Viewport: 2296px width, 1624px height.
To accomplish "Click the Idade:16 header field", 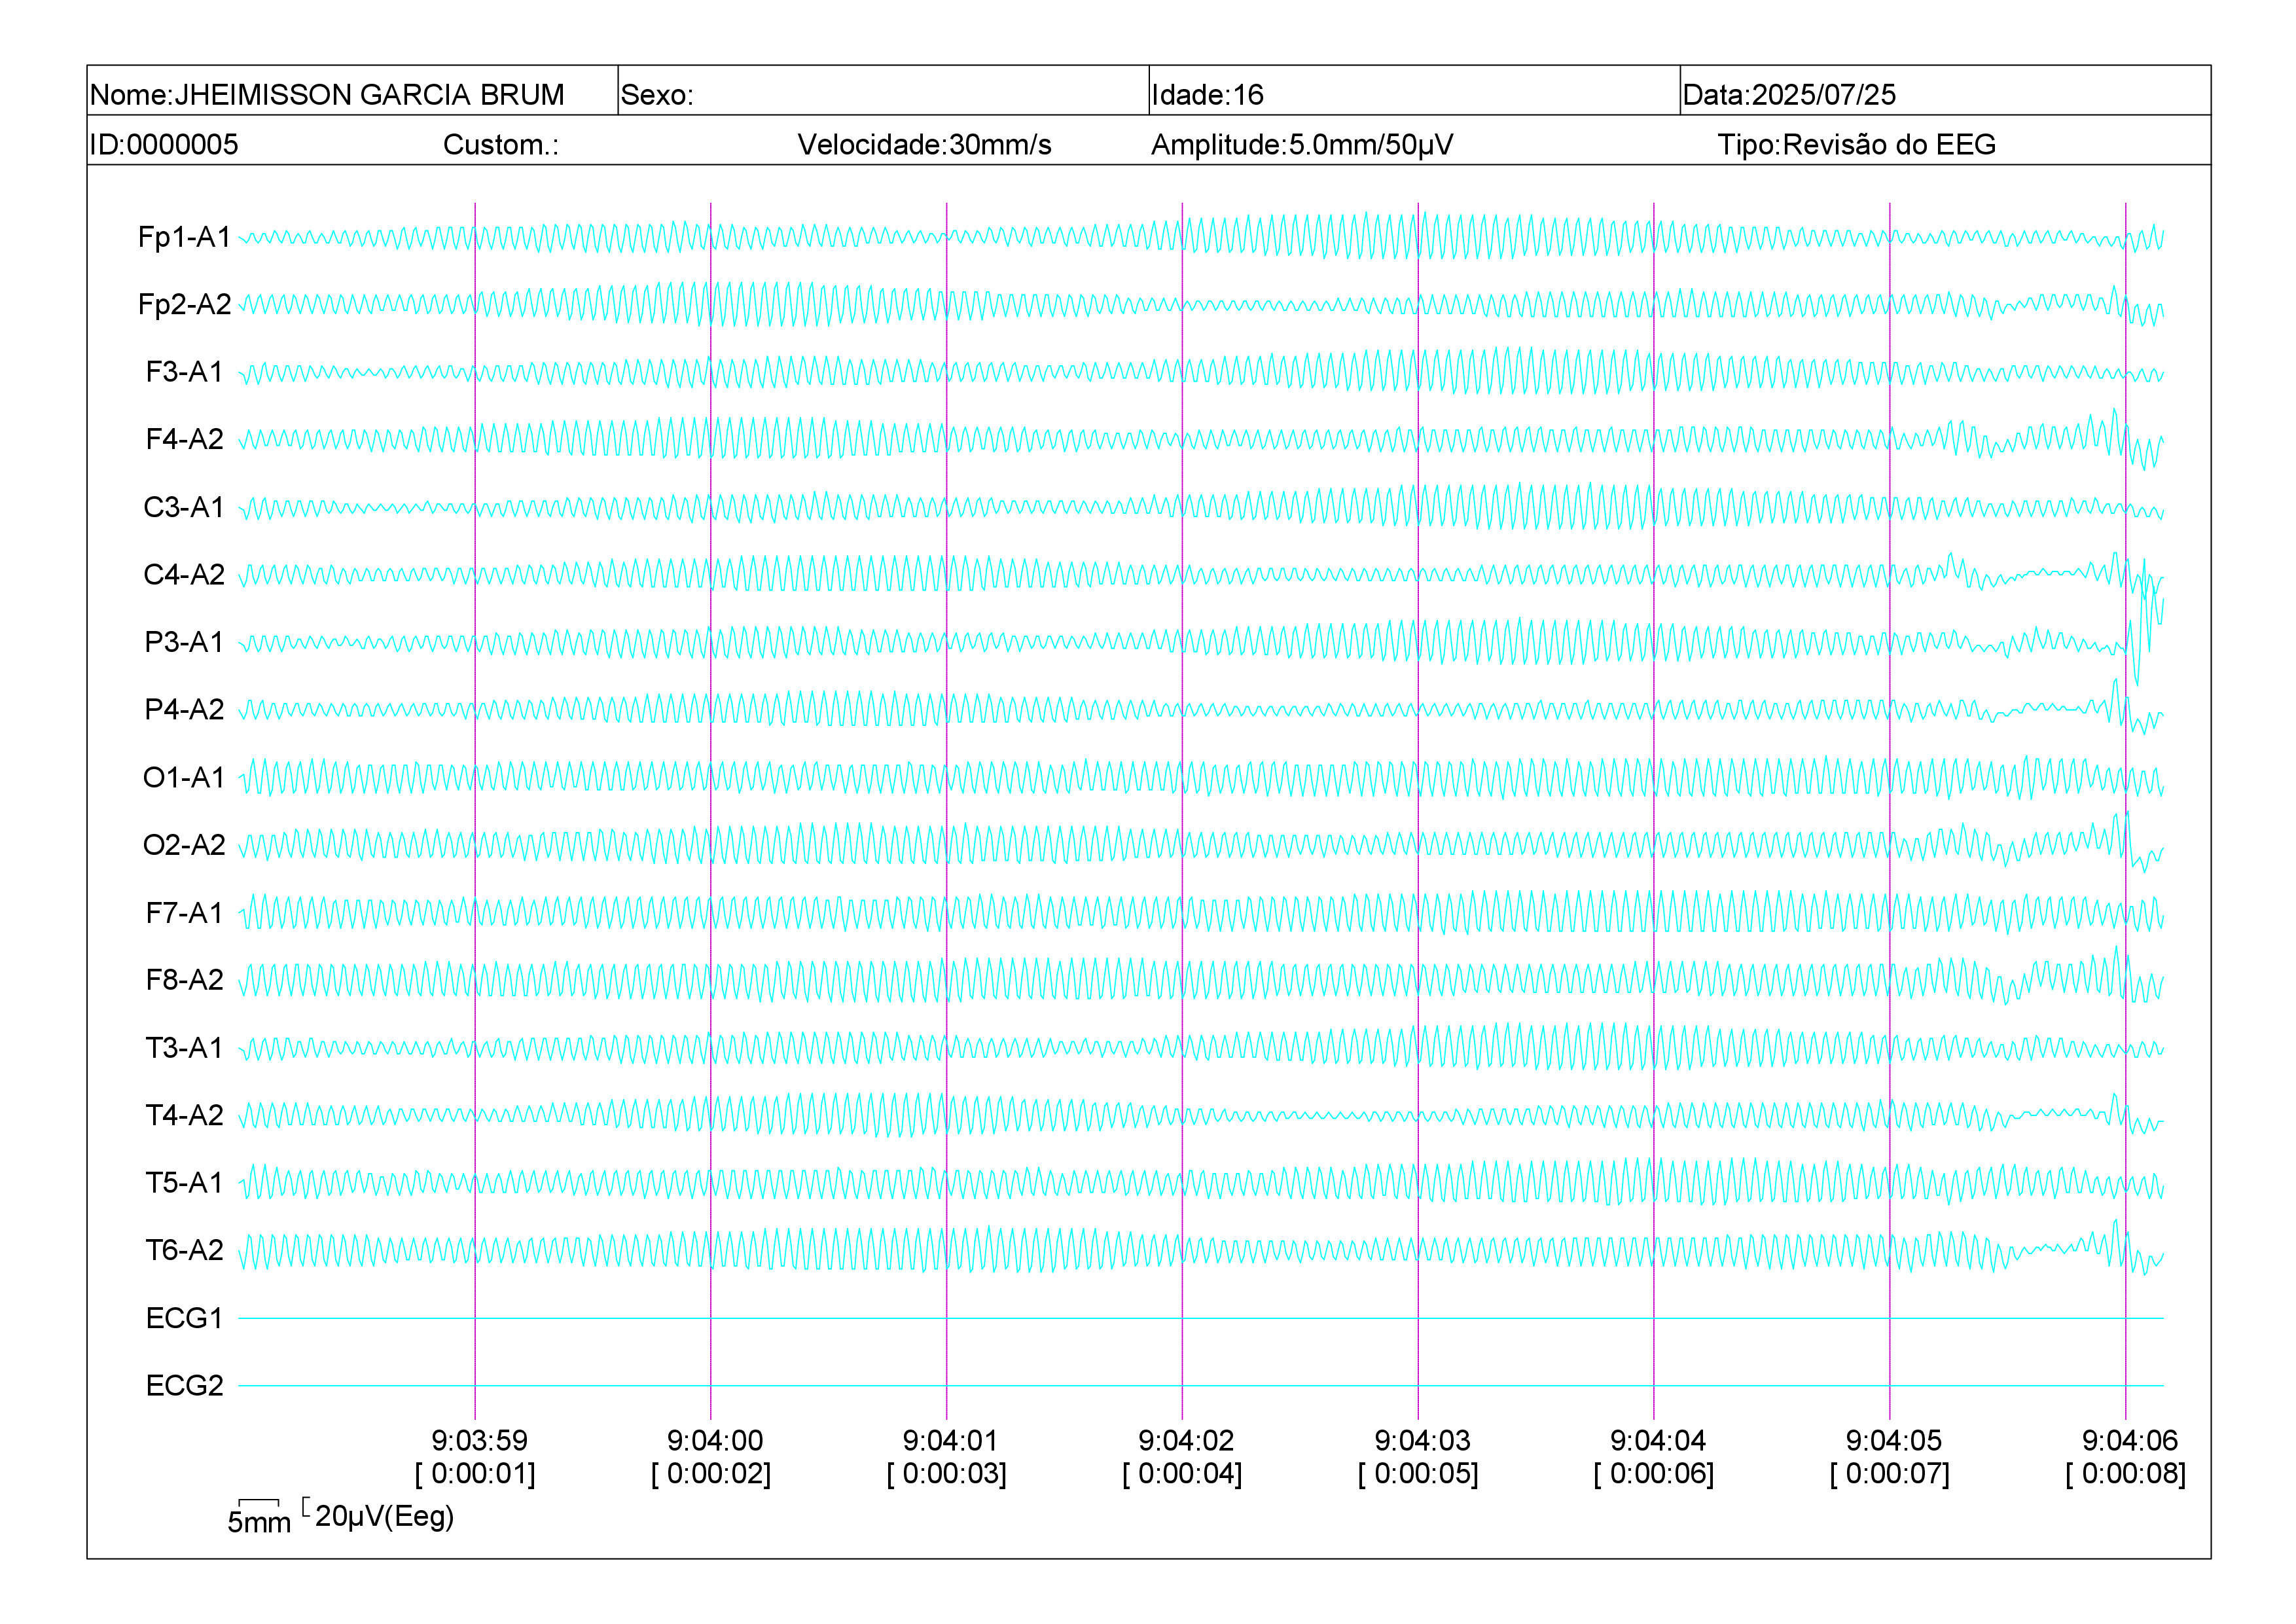I will click(x=1414, y=91).
